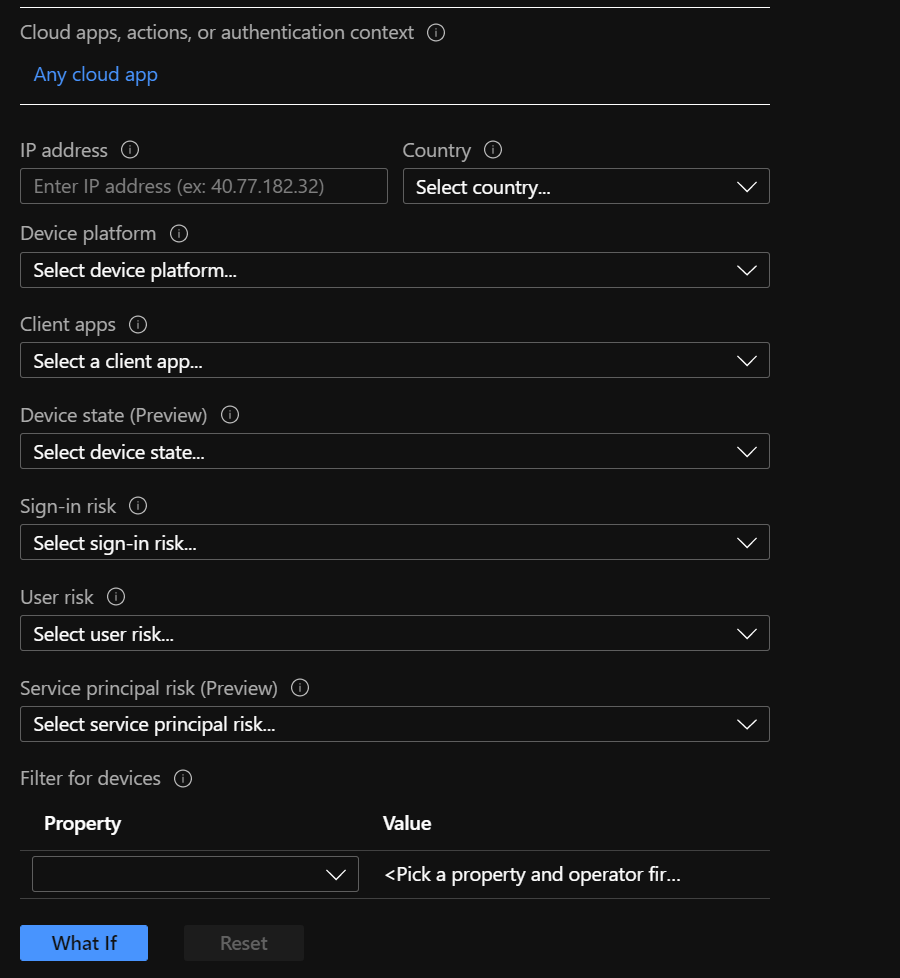
Task: Click the Country info icon
Action: pyautogui.click(x=492, y=150)
